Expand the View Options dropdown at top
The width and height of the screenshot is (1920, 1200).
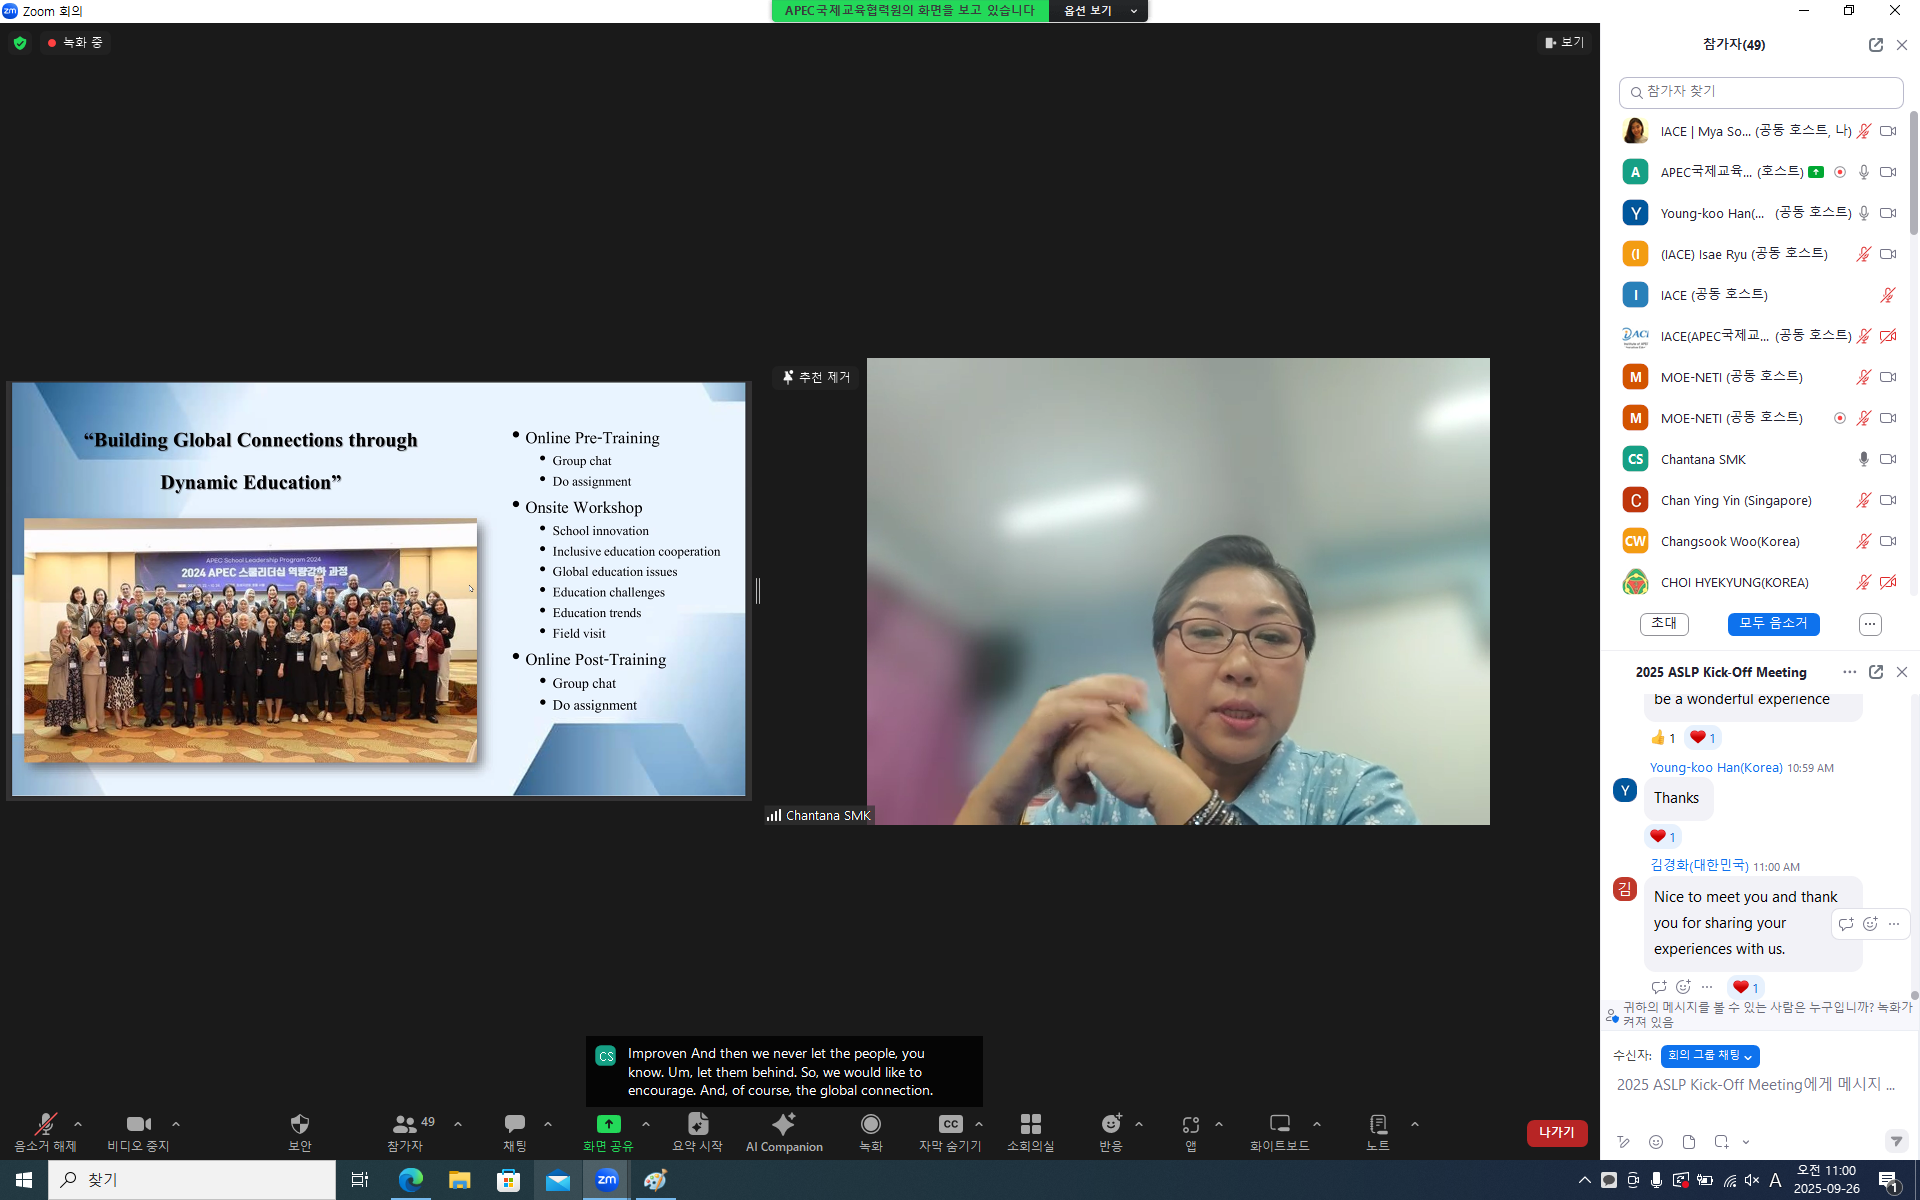pyautogui.click(x=1098, y=11)
